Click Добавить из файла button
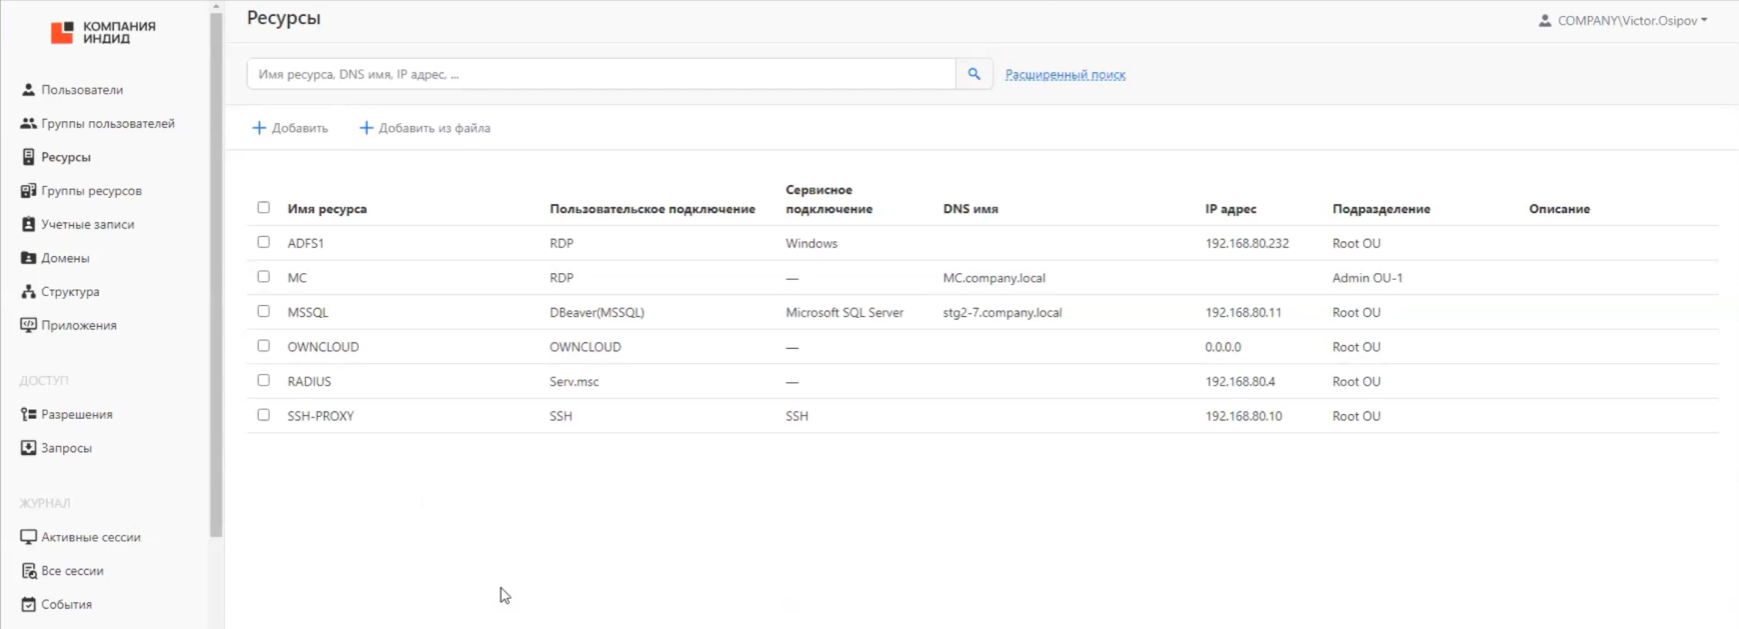1739x629 pixels. click(x=425, y=128)
